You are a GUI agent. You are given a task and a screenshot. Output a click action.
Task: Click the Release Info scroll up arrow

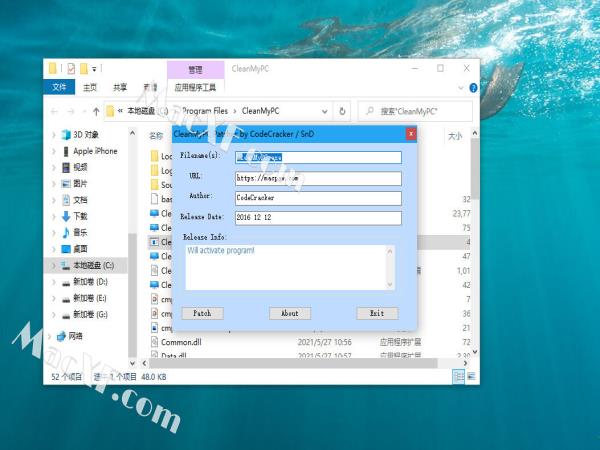(x=390, y=251)
